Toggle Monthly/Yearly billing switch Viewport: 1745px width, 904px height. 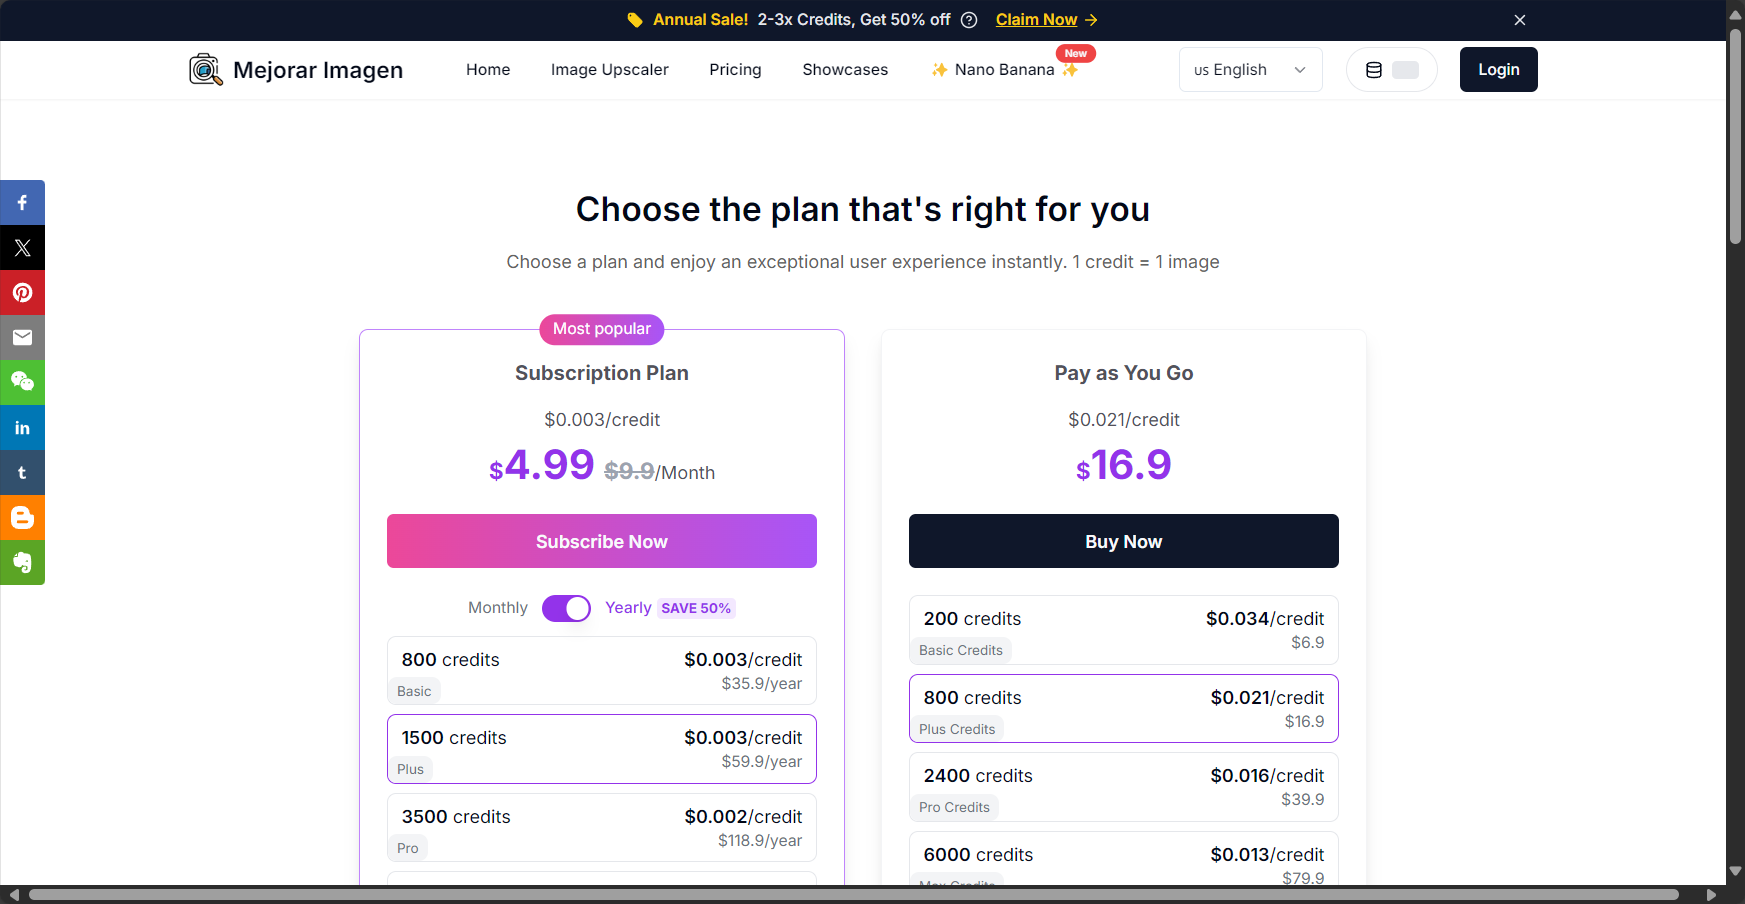[566, 608]
